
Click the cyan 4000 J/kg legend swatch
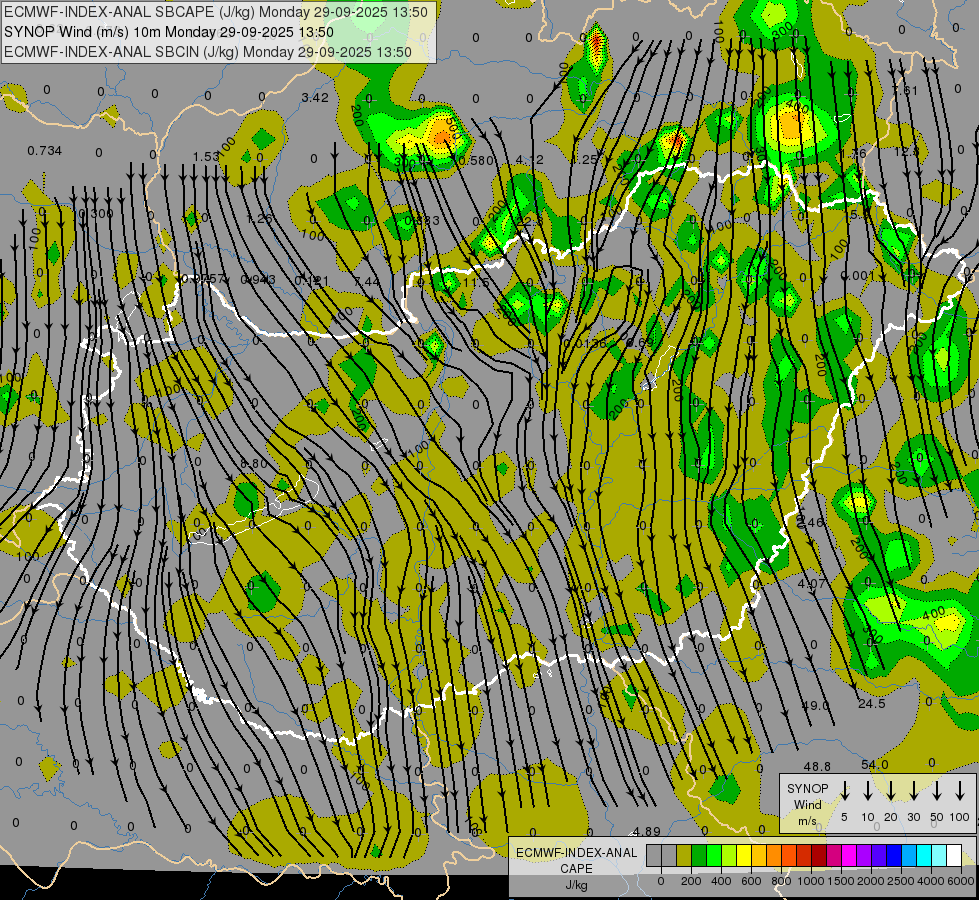pyautogui.click(x=924, y=856)
